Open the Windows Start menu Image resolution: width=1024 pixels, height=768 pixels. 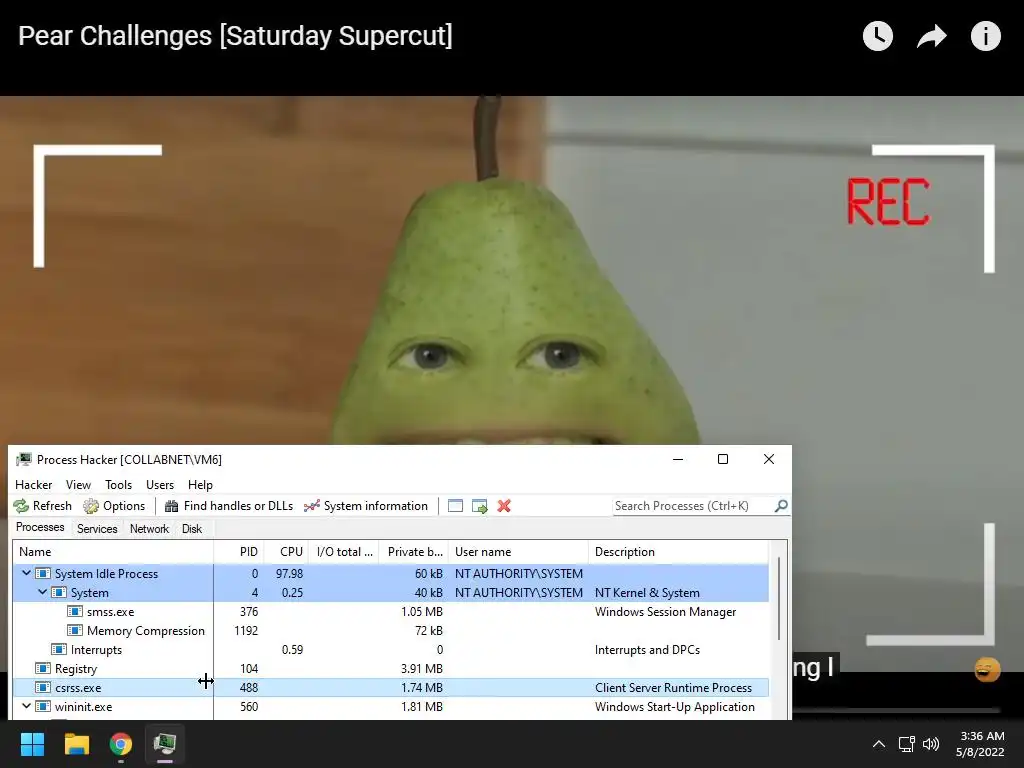(32, 744)
